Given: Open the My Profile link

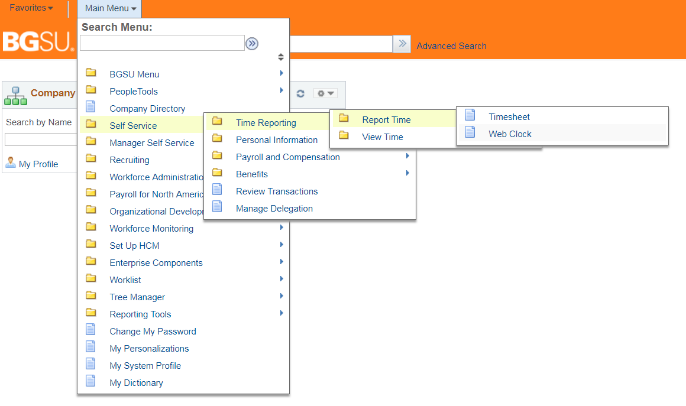Looking at the screenshot, I should pos(38,164).
